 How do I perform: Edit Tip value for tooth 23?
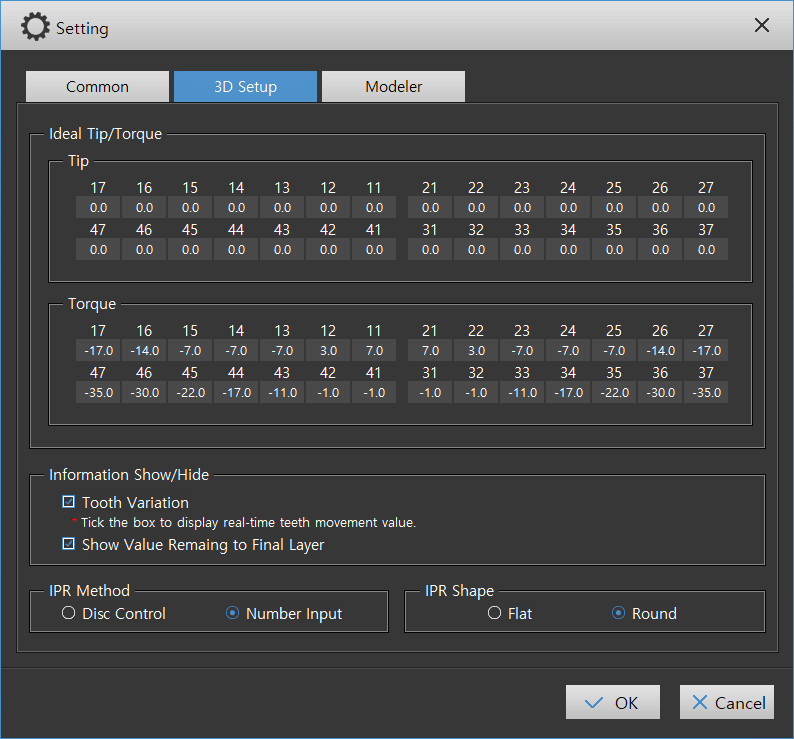522,208
